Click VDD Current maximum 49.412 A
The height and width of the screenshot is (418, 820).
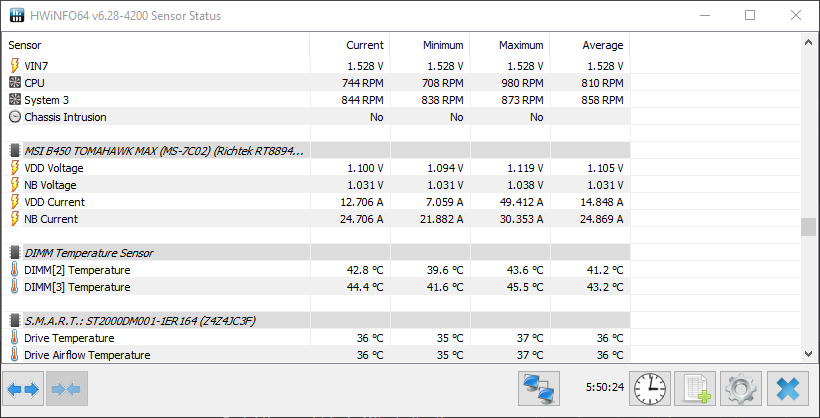click(519, 202)
